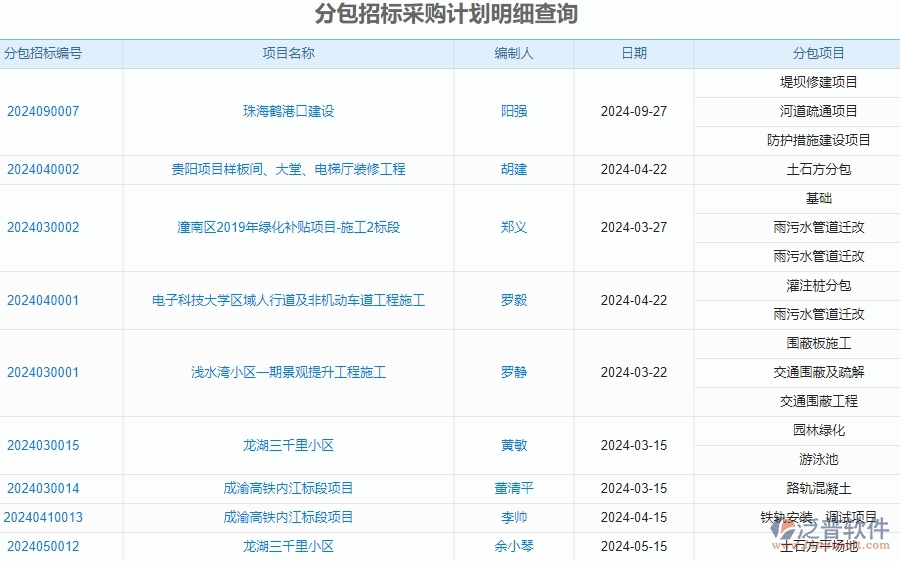Click 成渝高铁内江标段项目 in 李帅's row
Screen dimensions: 900x561
click(288, 517)
